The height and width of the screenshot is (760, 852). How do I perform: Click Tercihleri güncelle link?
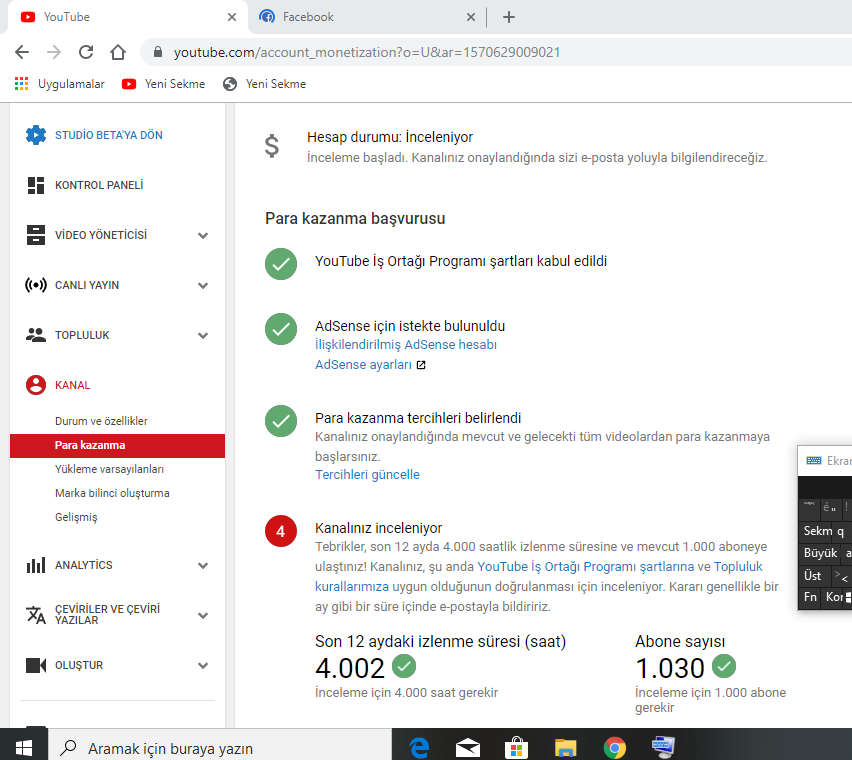pos(367,475)
